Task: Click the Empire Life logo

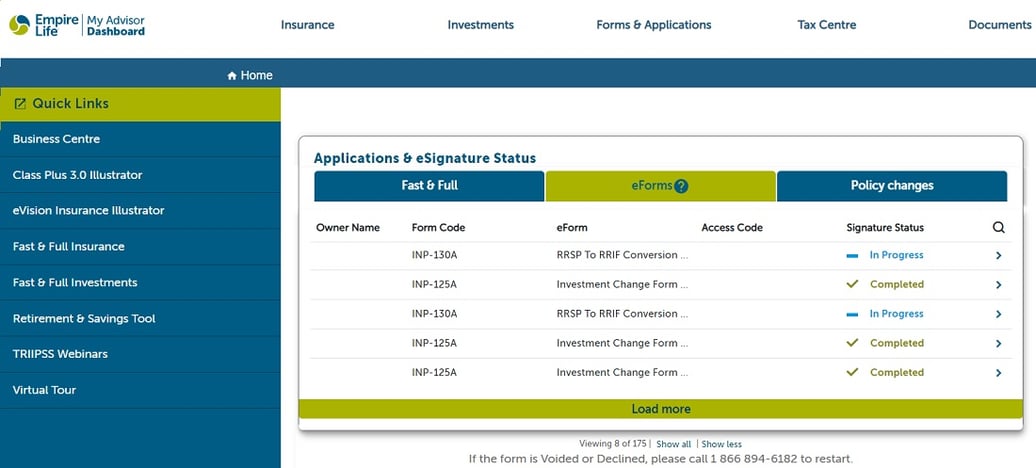Action: (x=77, y=25)
